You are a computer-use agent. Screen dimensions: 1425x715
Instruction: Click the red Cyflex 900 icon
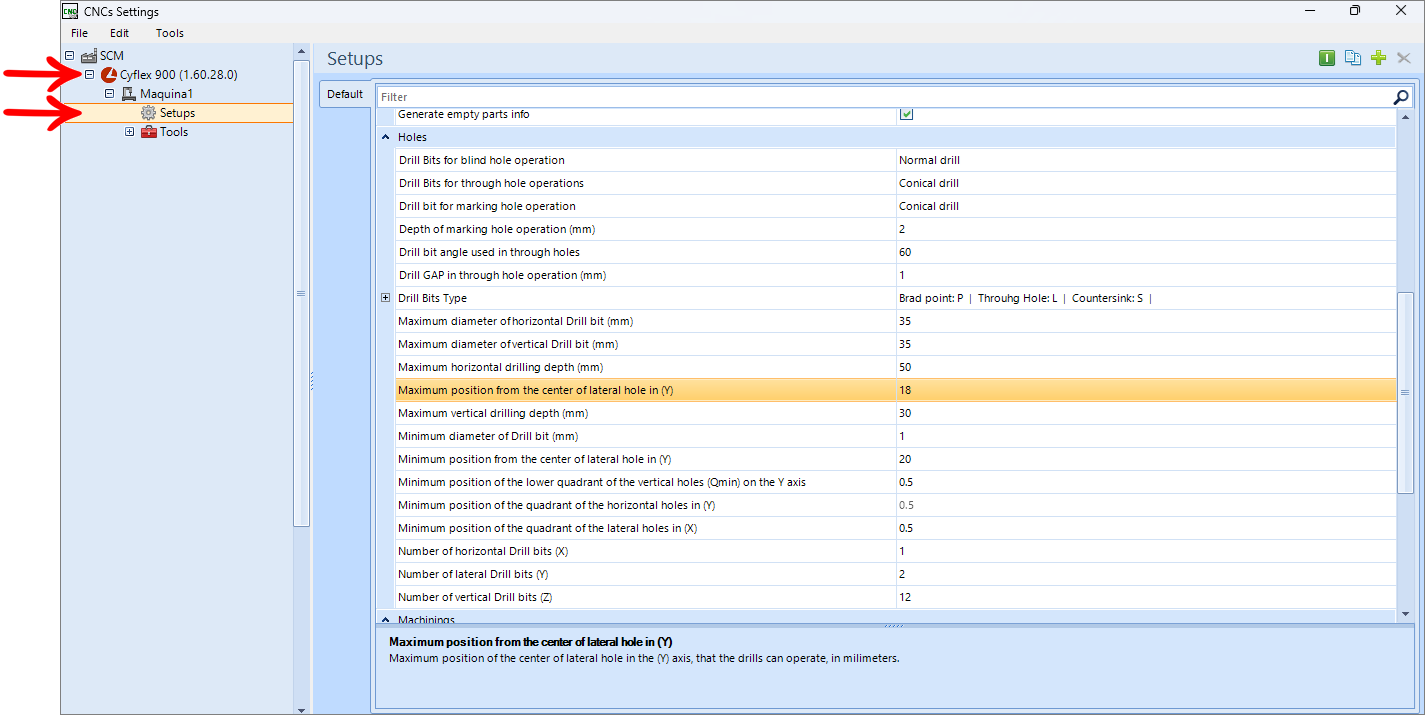[x=109, y=75]
